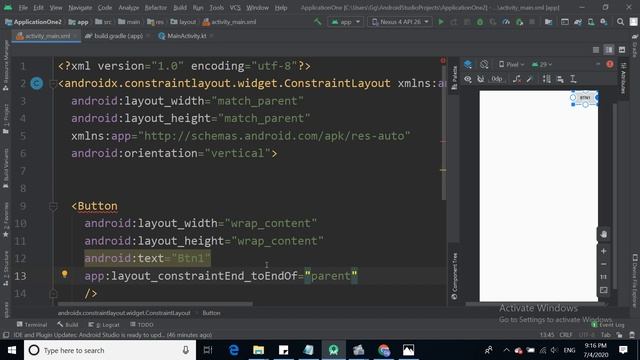Viewport: 640px width, 360px height.
Task: Open the Pixel device preview dropdown
Action: (511, 64)
